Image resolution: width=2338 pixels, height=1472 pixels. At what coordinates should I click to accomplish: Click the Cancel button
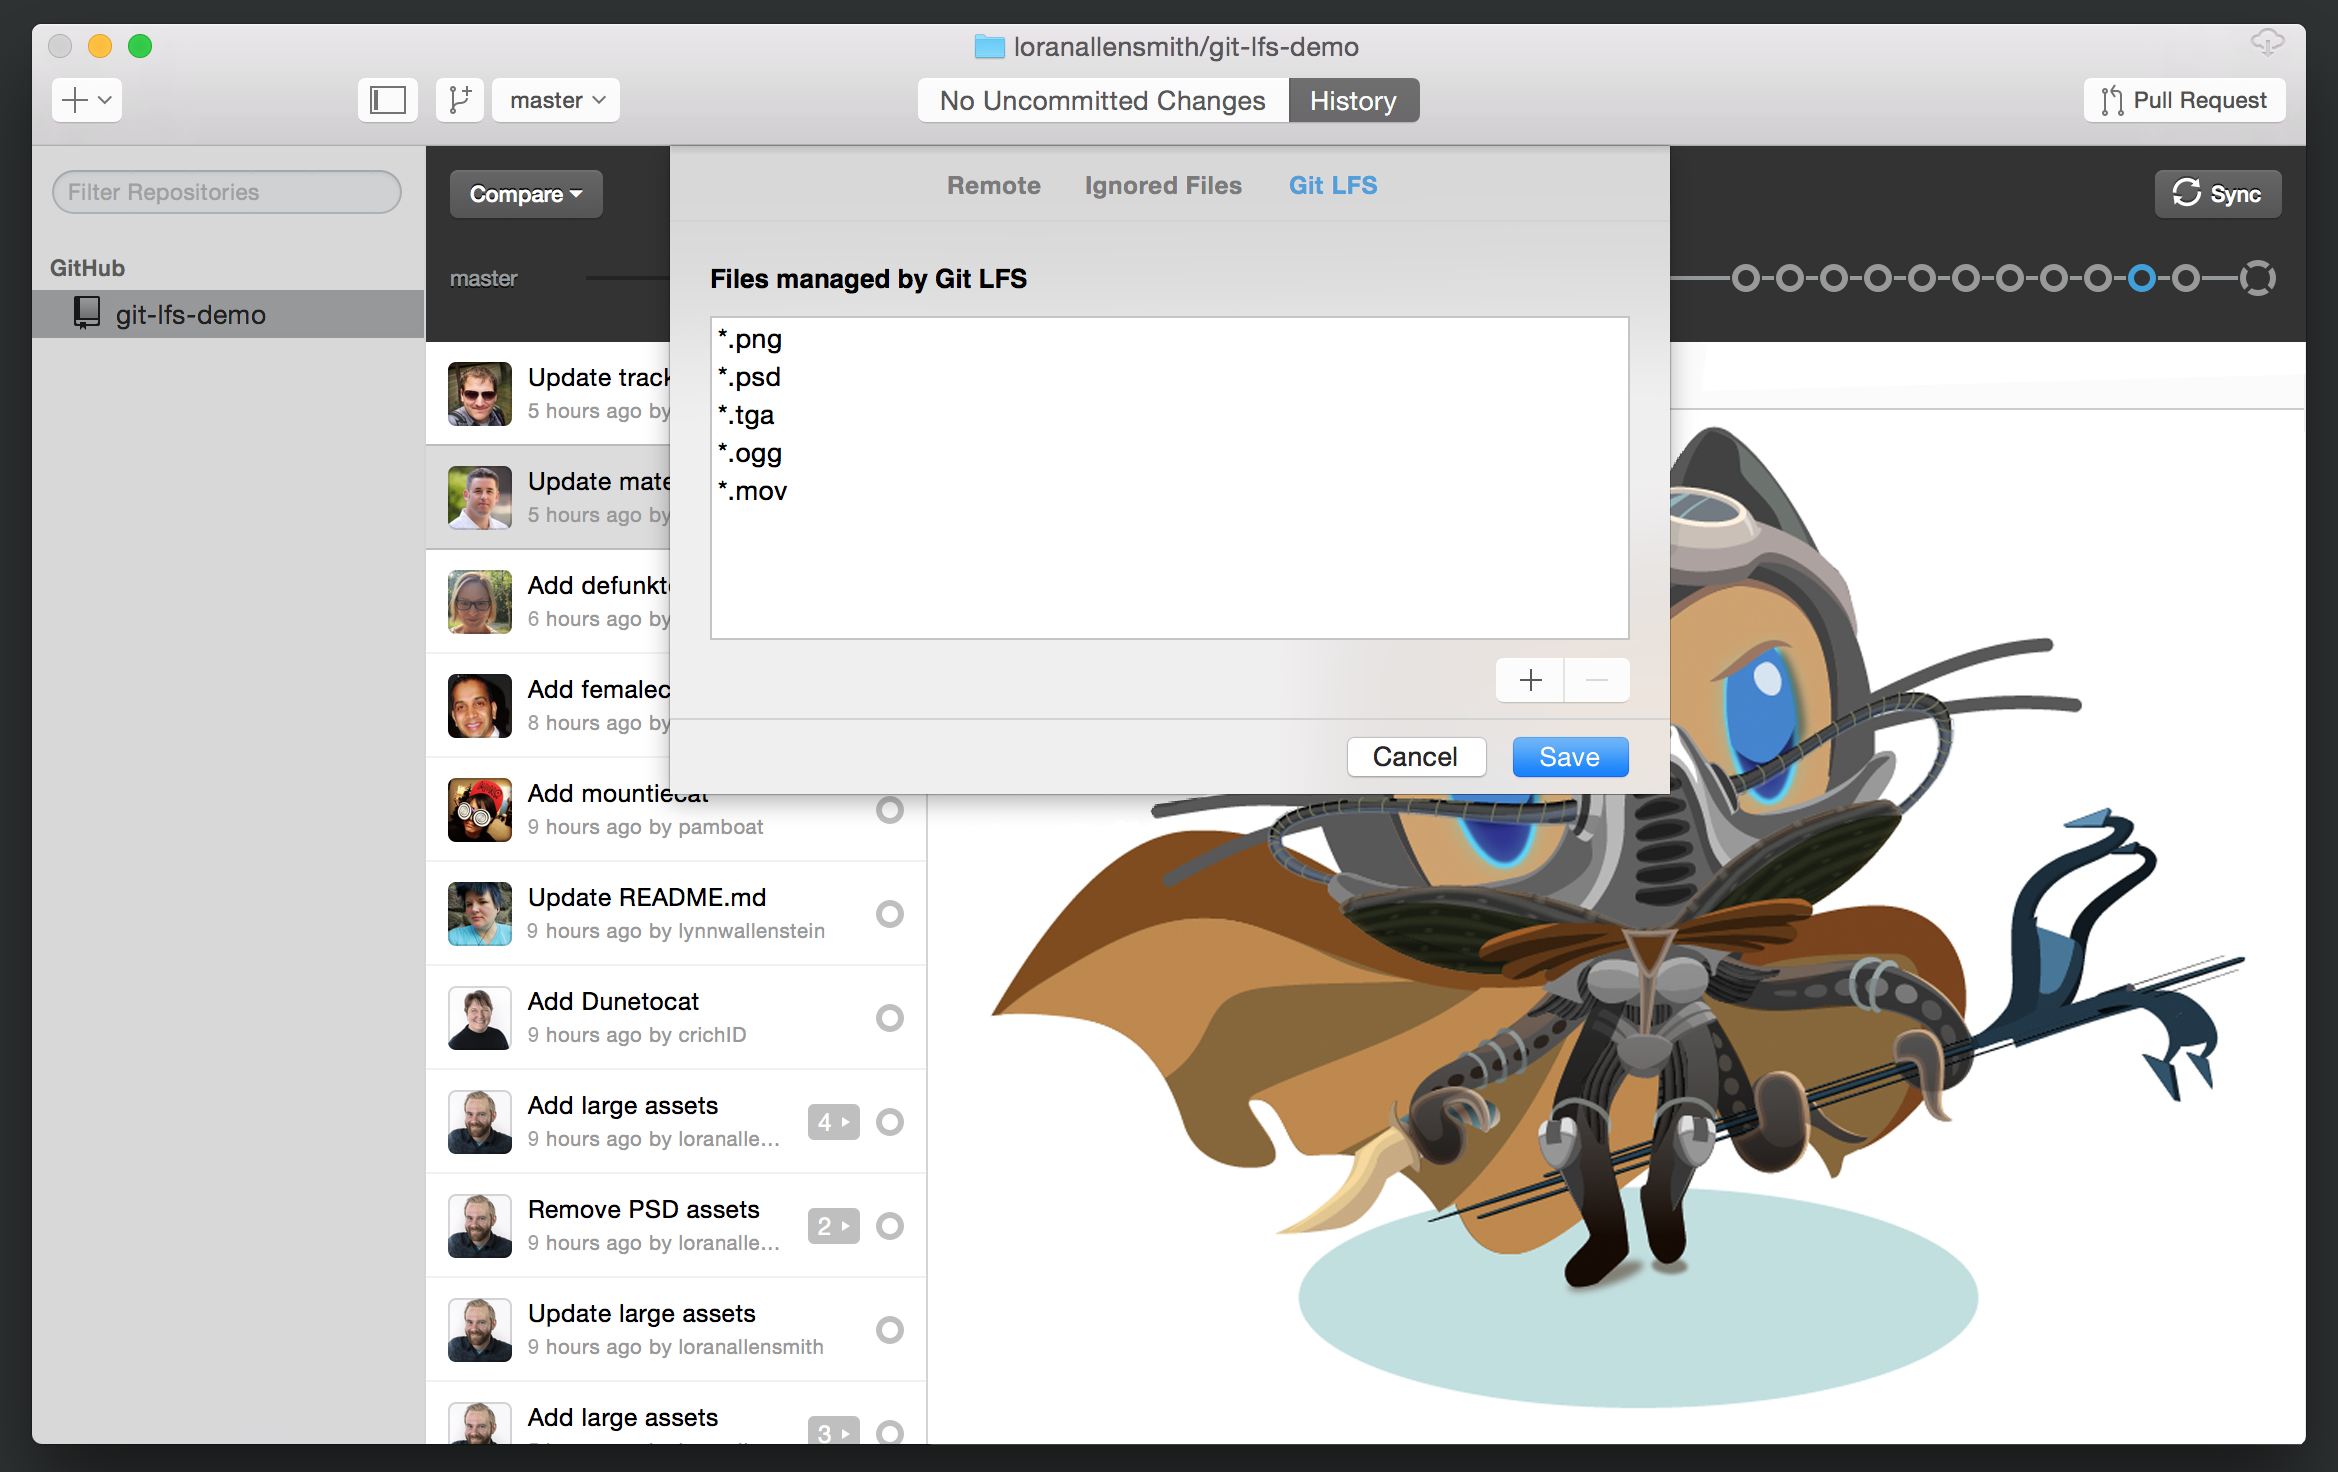pos(1414,758)
